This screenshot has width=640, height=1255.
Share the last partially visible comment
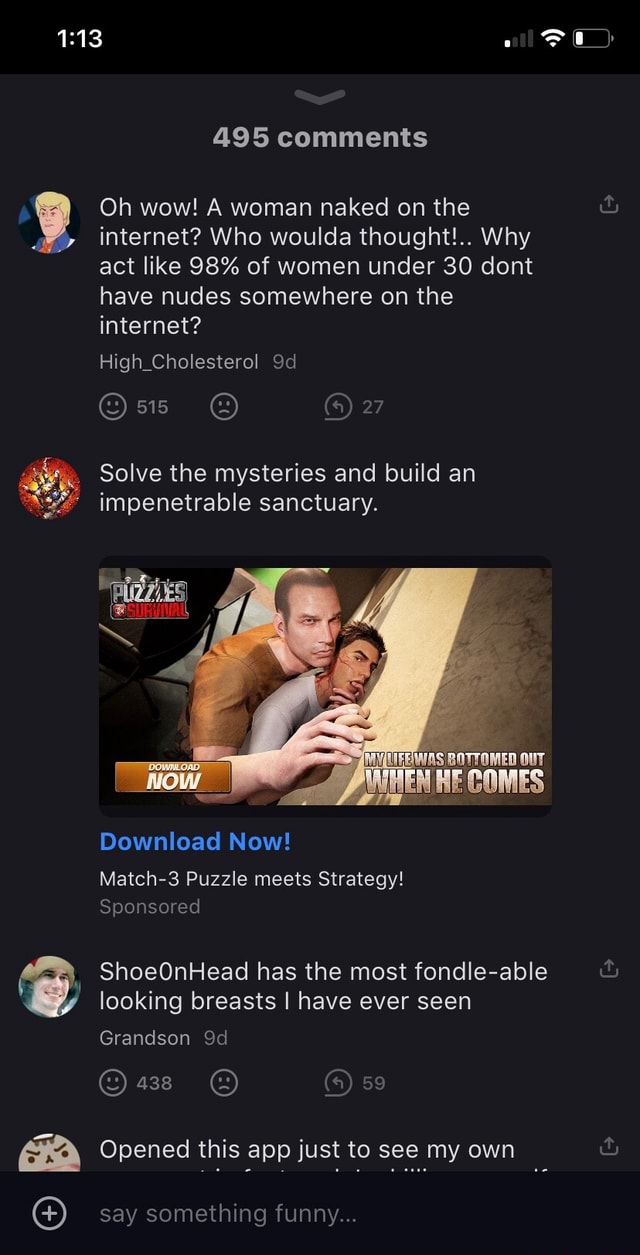[x=609, y=1148]
